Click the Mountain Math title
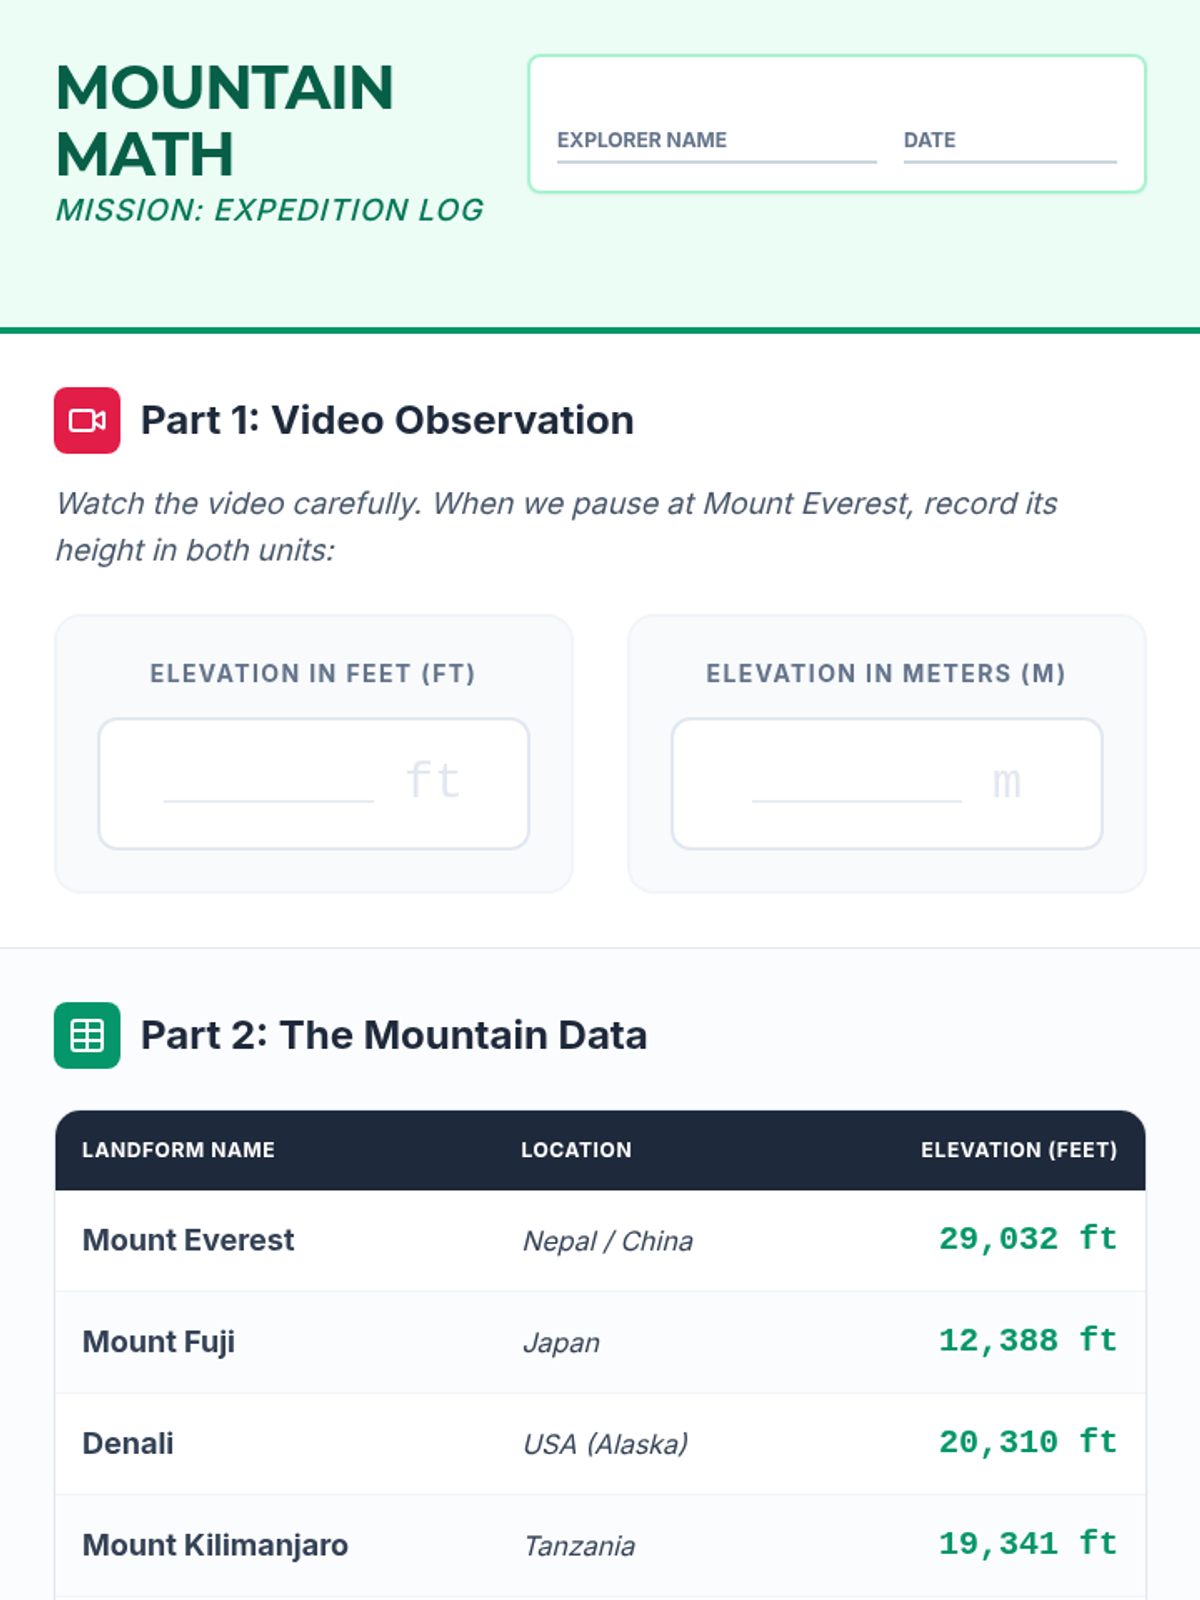Viewport: 1200px width, 1600px height. click(x=225, y=120)
